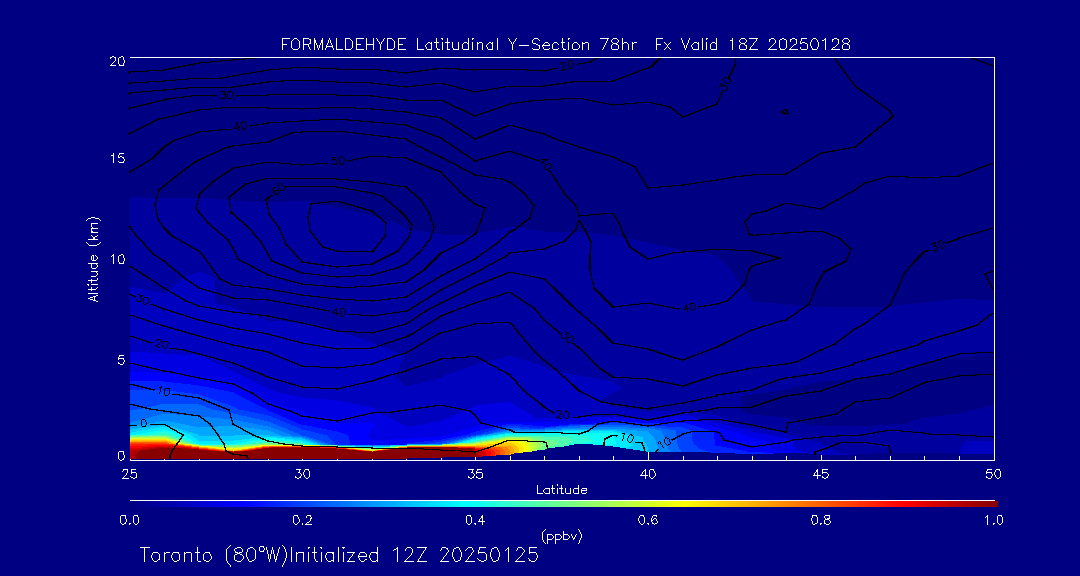Click the altitude axis tick label 5

coord(120,360)
